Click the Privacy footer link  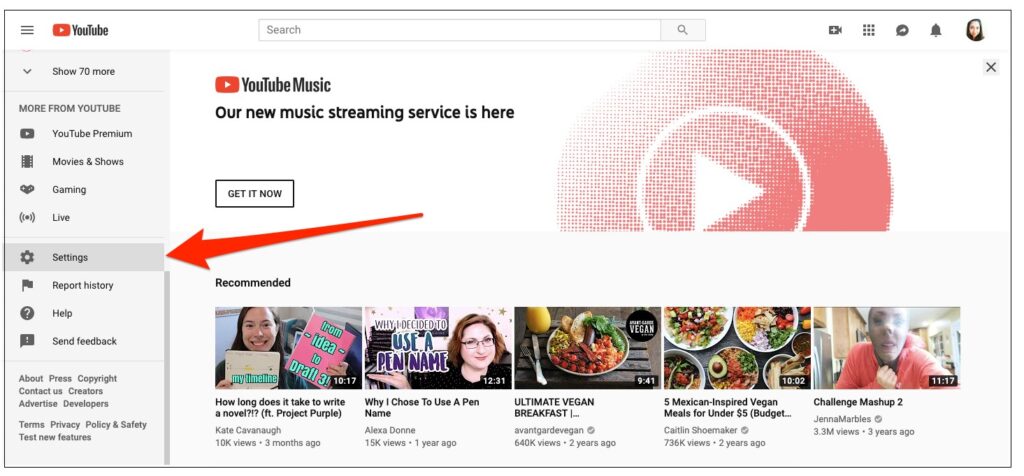[x=65, y=424]
